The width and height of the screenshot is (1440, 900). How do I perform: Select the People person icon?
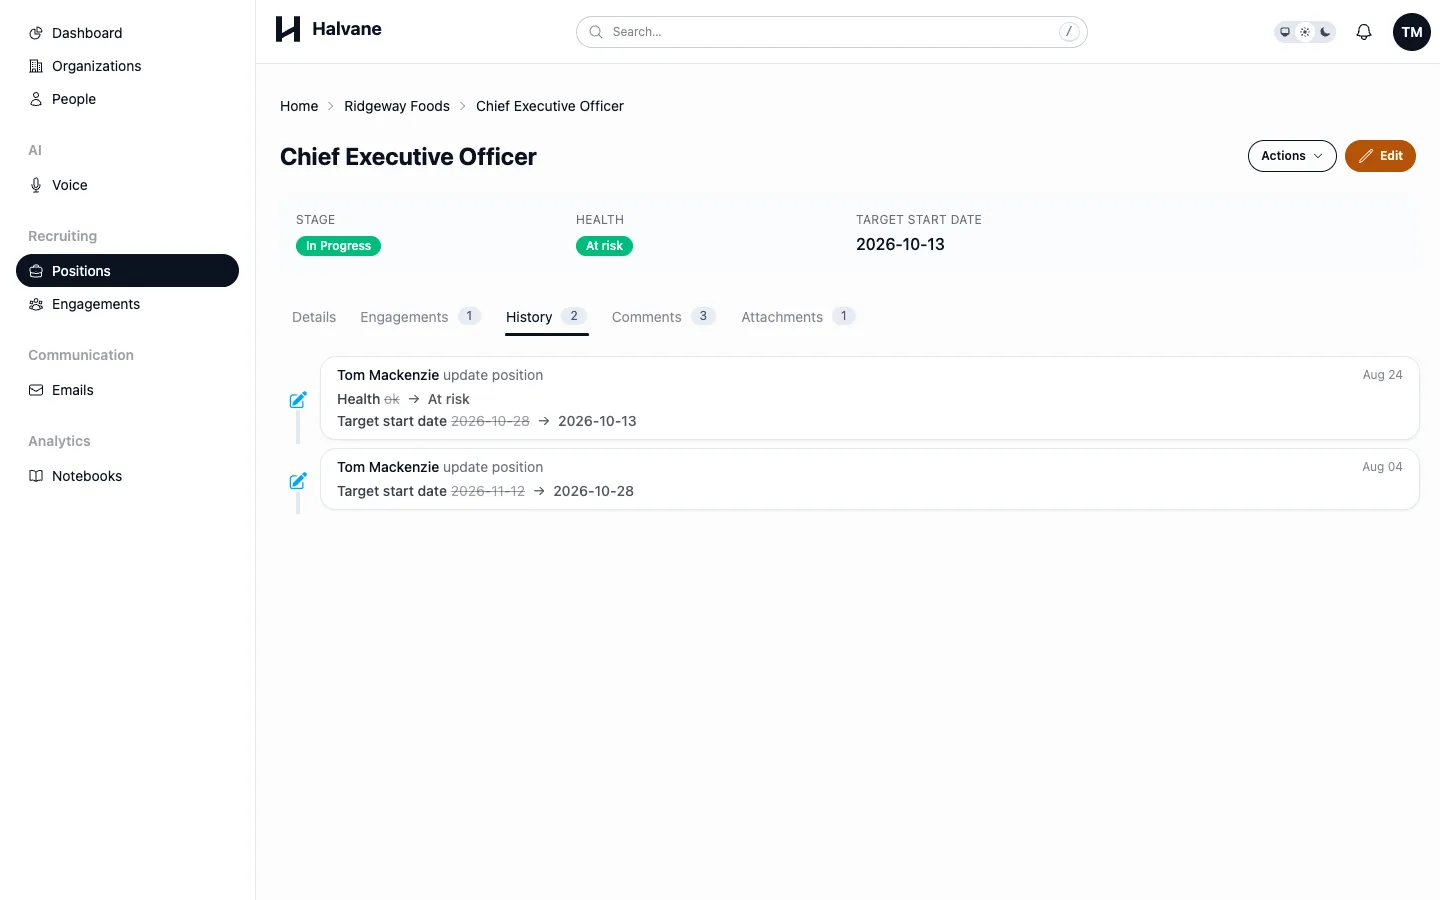click(36, 99)
